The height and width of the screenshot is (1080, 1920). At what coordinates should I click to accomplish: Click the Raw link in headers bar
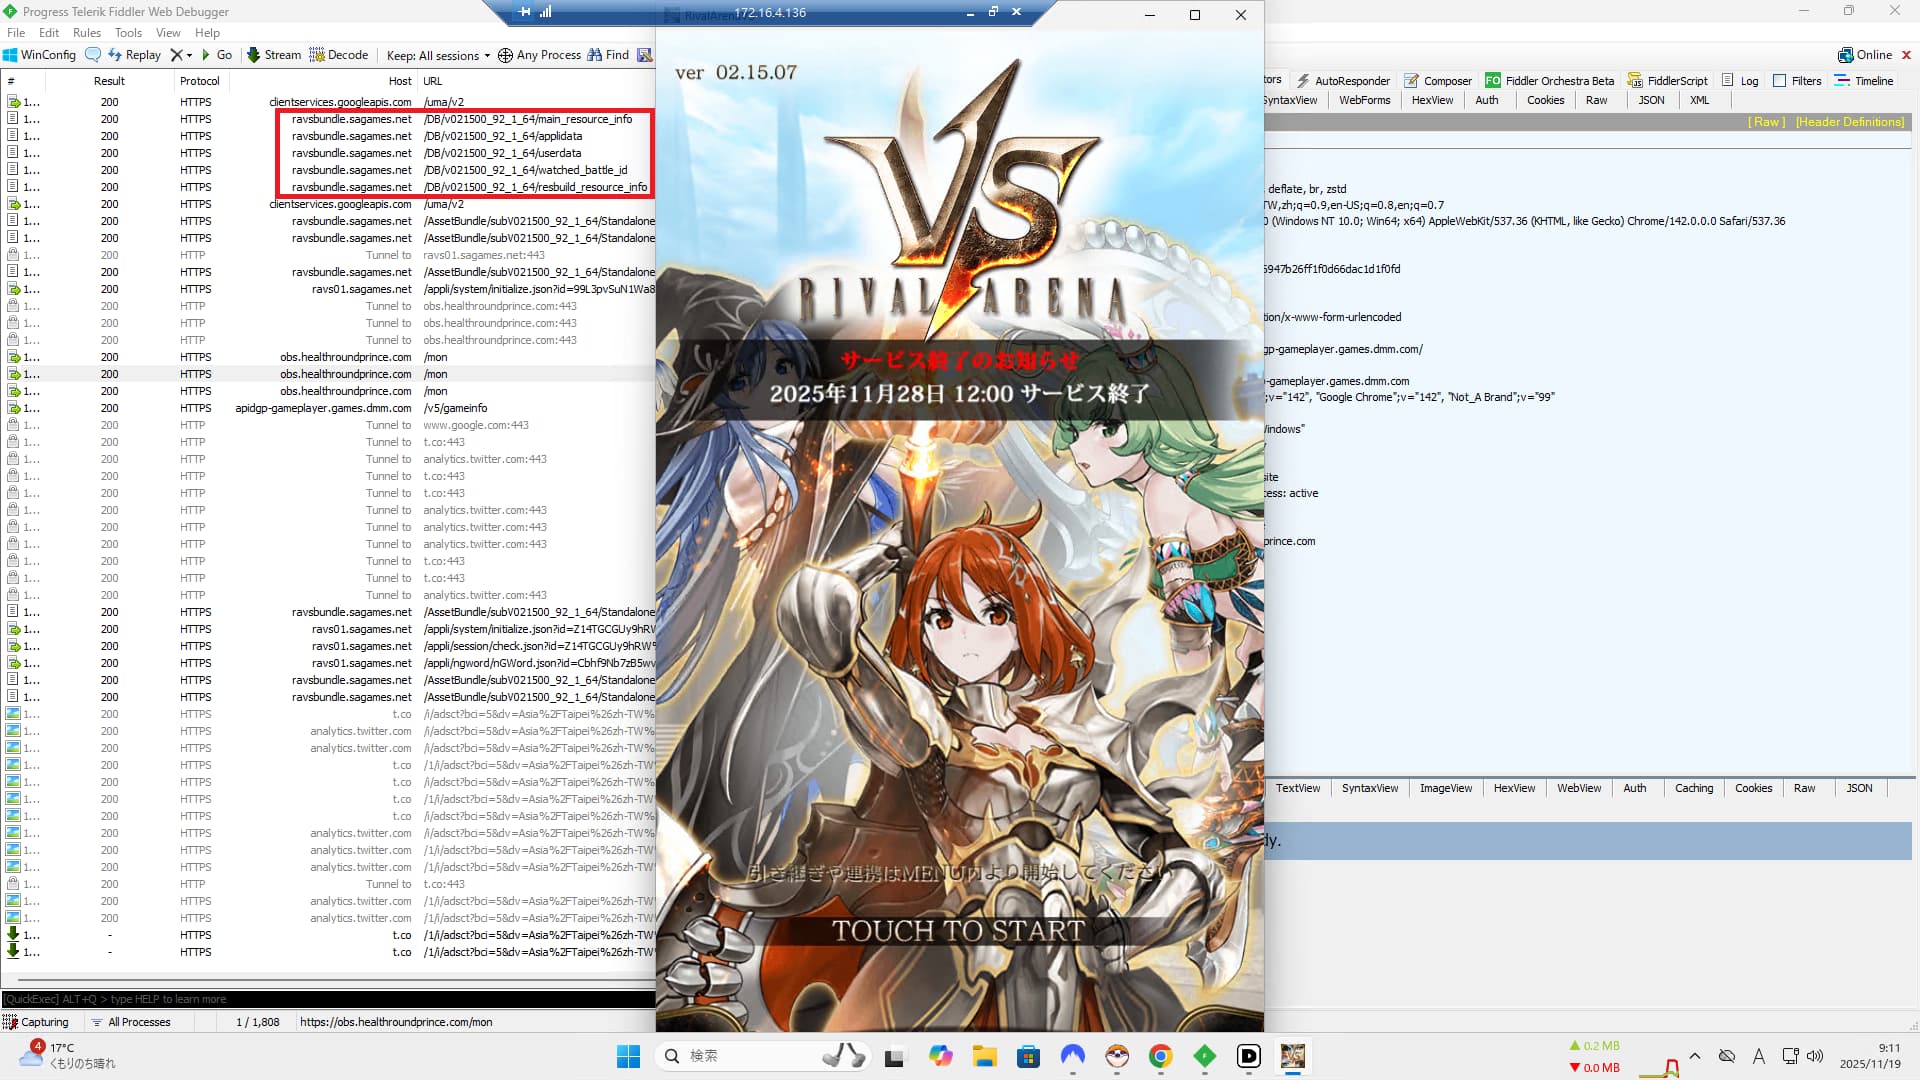[x=1766, y=122]
